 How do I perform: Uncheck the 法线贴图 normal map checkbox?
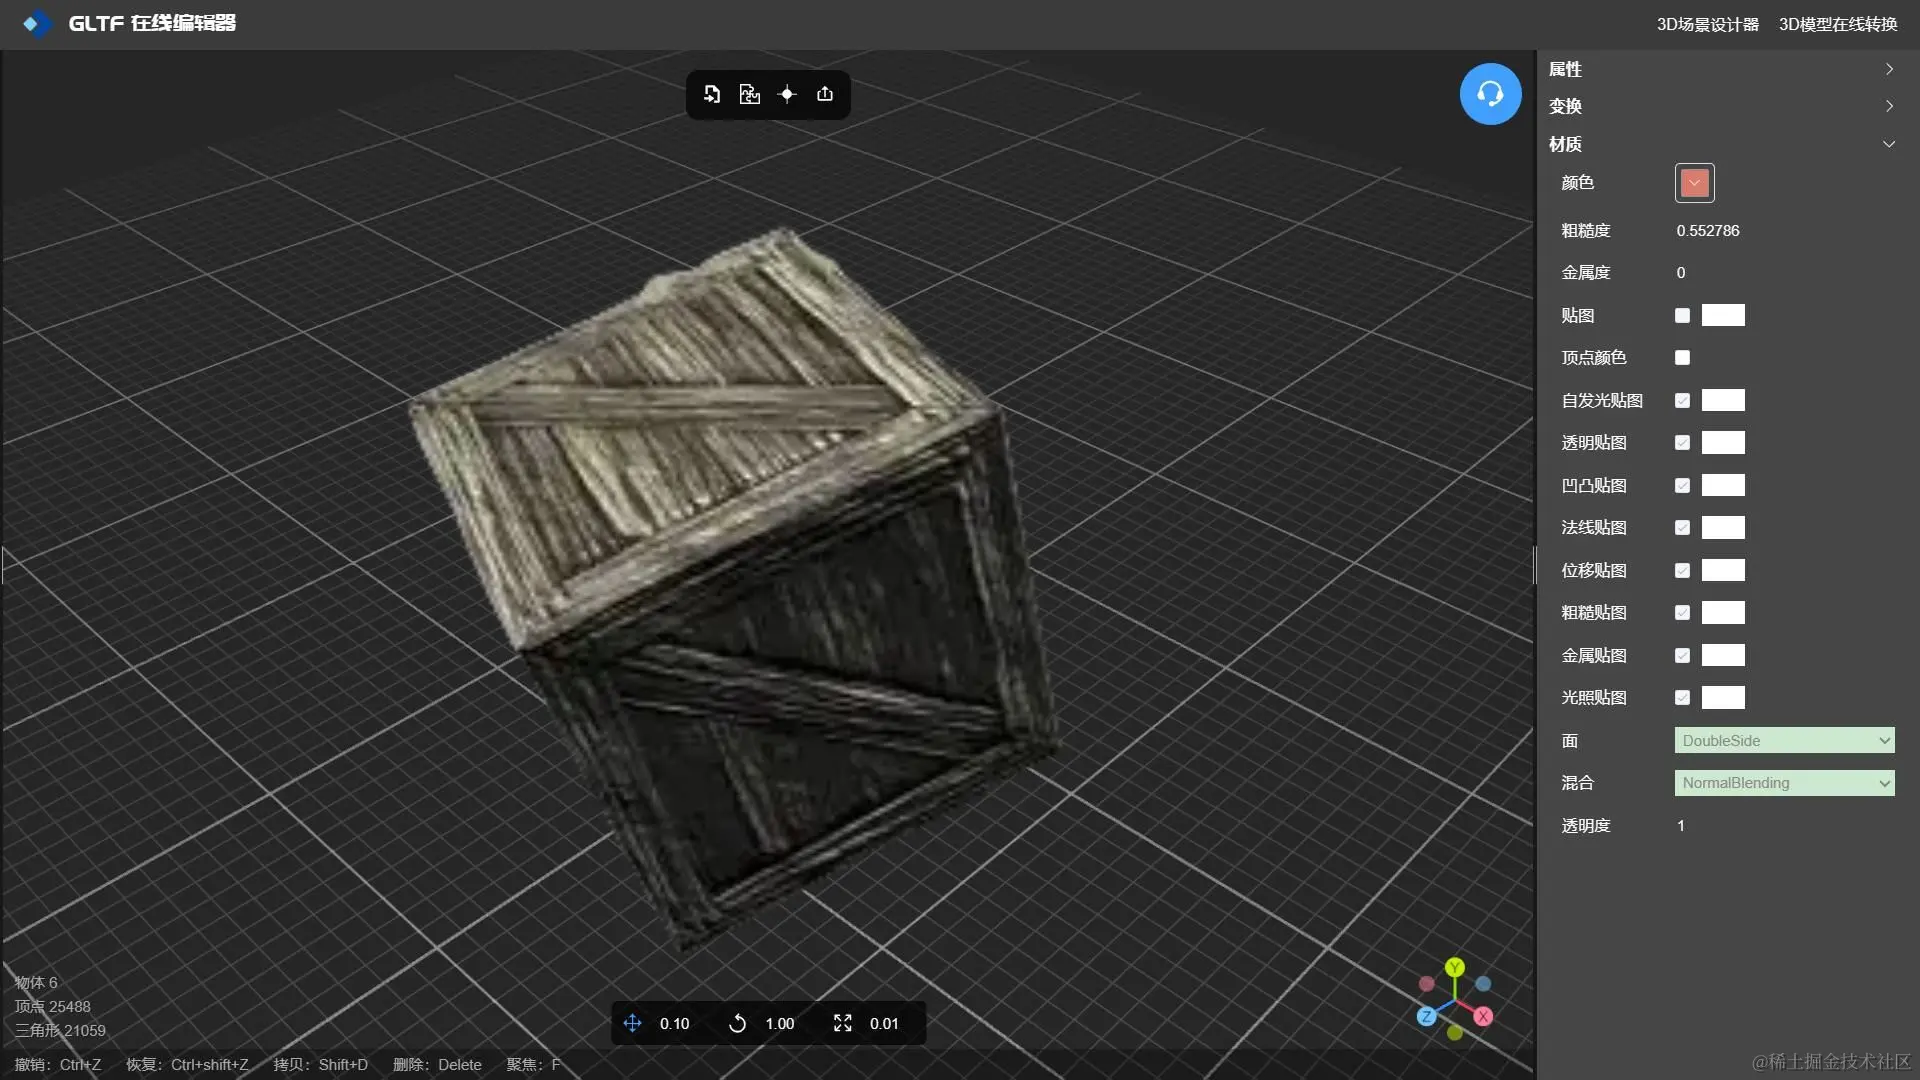(x=1682, y=528)
